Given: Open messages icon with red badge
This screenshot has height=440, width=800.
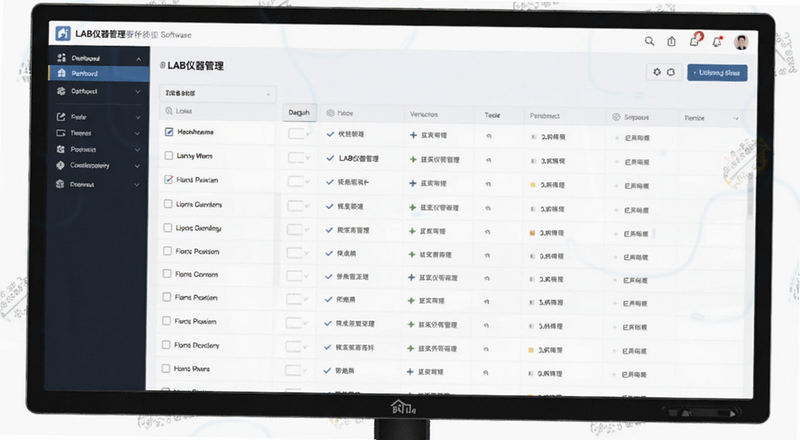Looking at the screenshot, I should [x=695, y=40].
